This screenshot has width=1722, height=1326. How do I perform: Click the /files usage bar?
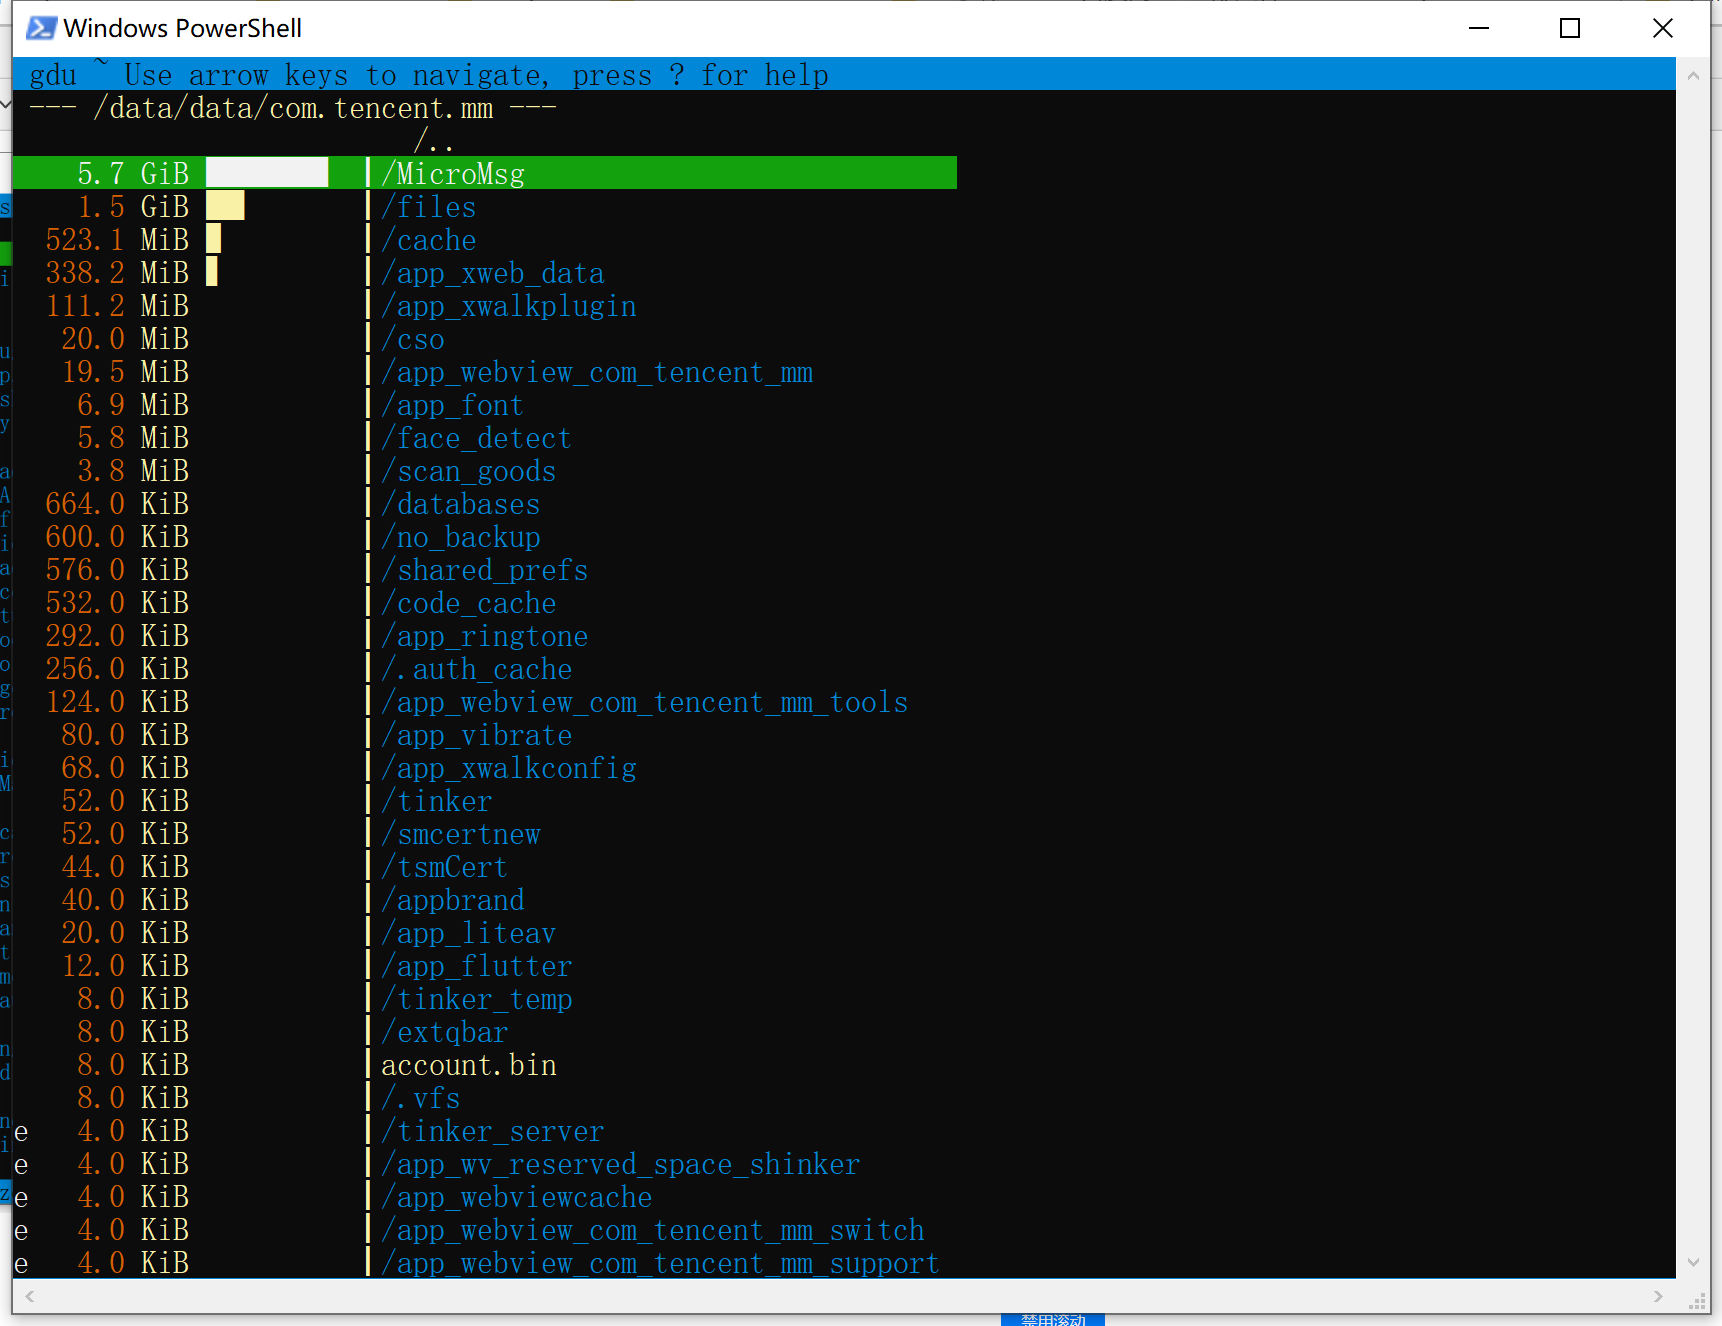tap(225, 207)
